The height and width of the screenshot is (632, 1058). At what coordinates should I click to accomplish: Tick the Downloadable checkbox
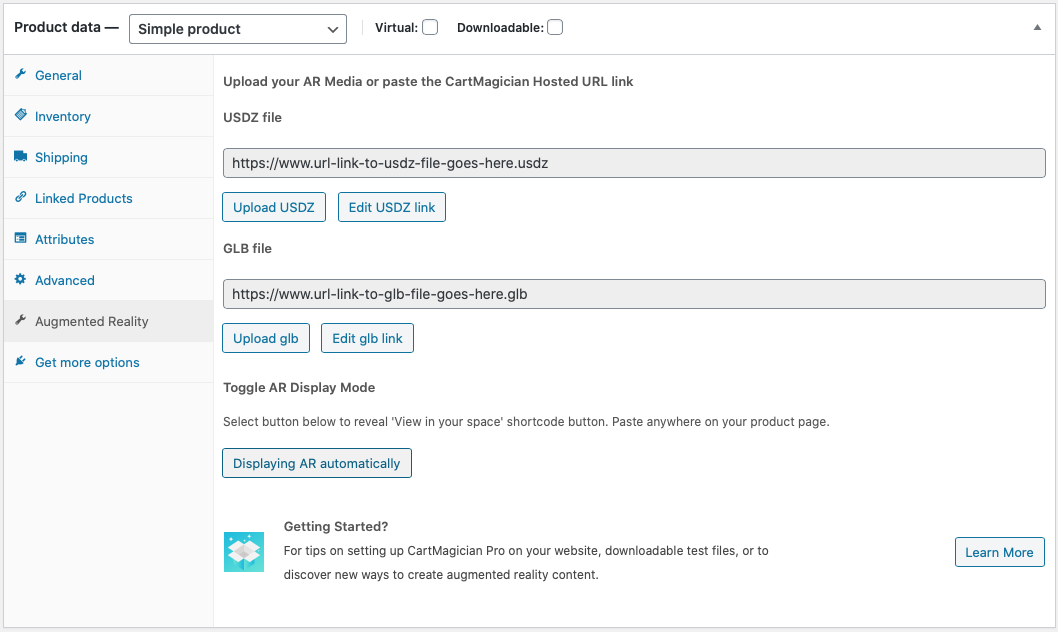click(555, 28)
